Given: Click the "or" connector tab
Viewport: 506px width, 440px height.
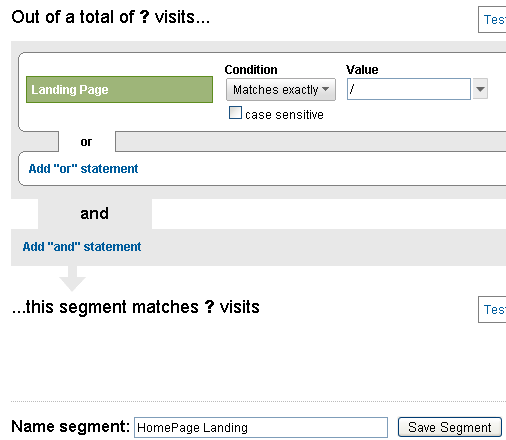Looking at the screenshot, I should (87, 142).
